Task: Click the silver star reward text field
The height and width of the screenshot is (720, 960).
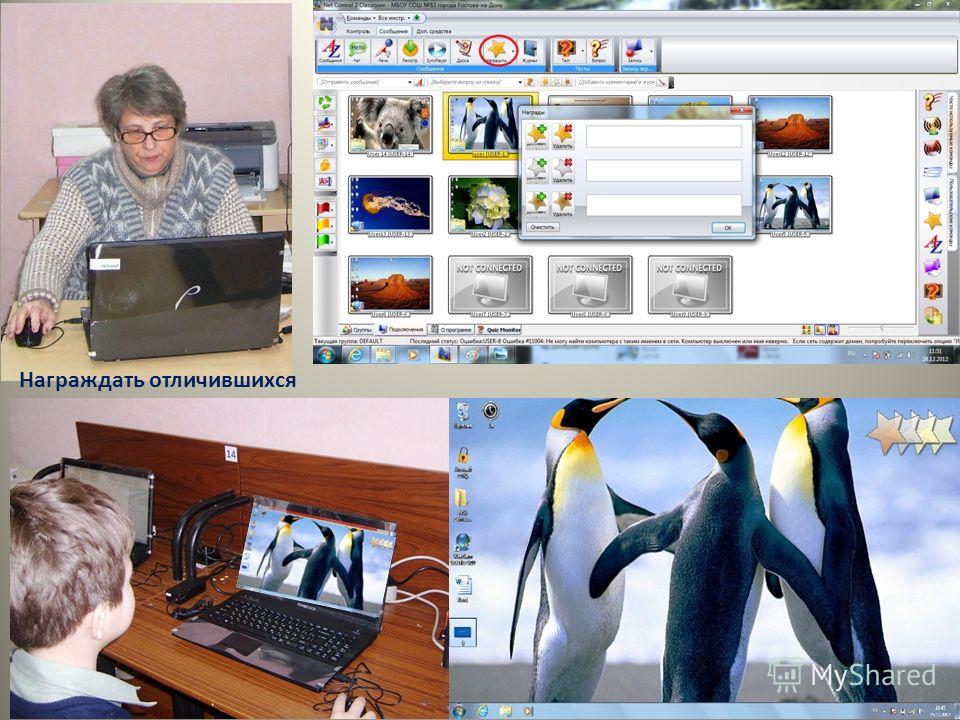Action: [x=664, y=171]
